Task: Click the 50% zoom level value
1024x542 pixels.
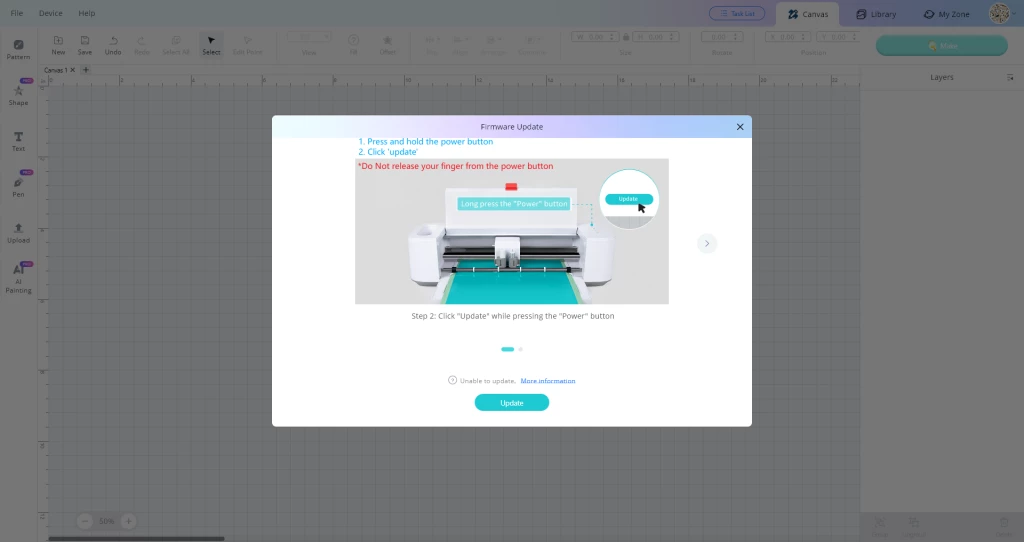Action: tap(106, 521)
